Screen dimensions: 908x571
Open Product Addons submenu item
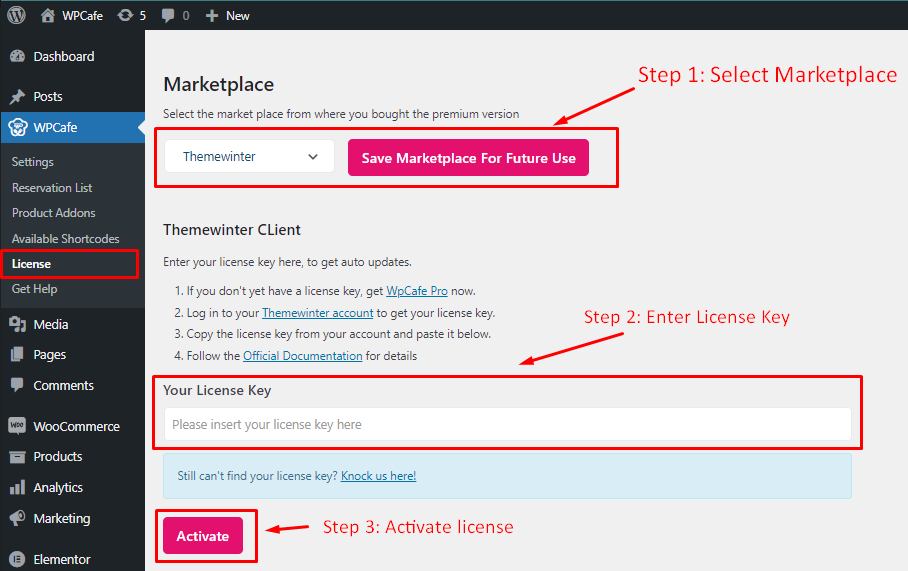pos(54,213)
